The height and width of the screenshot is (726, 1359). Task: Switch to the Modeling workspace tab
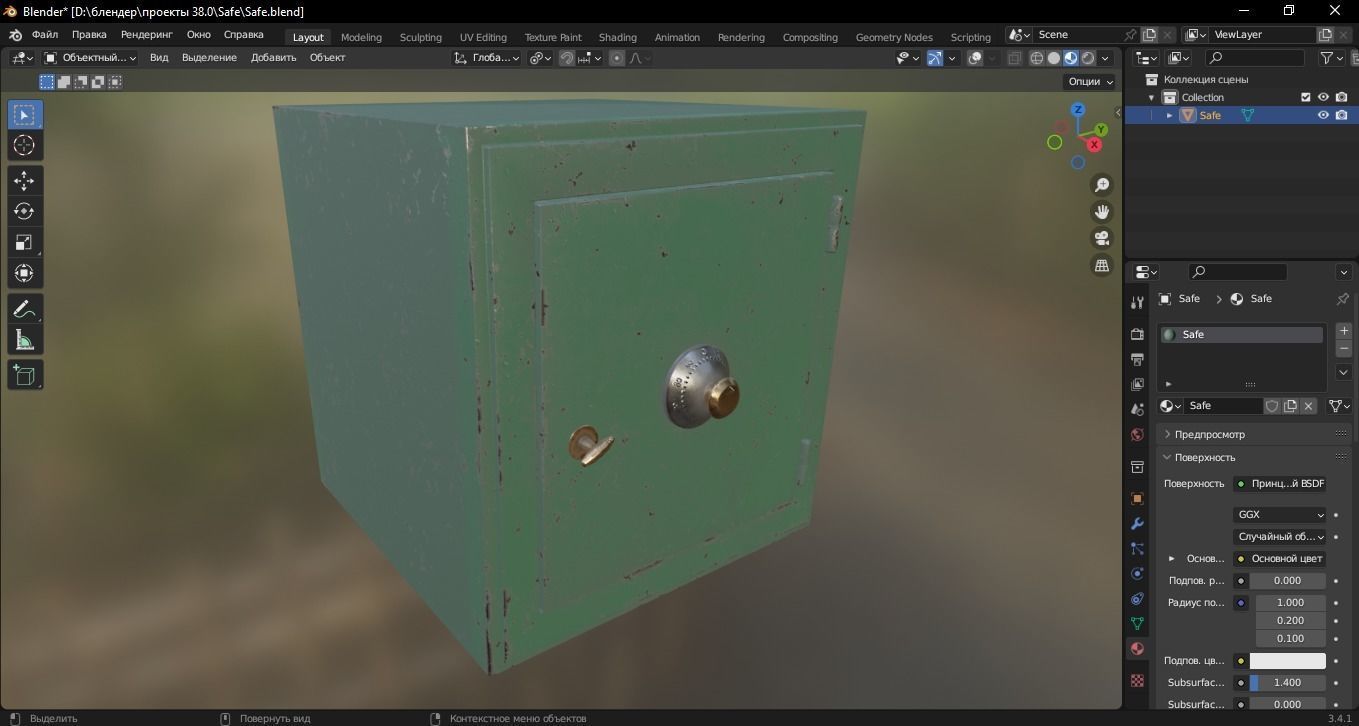point(361,37)
